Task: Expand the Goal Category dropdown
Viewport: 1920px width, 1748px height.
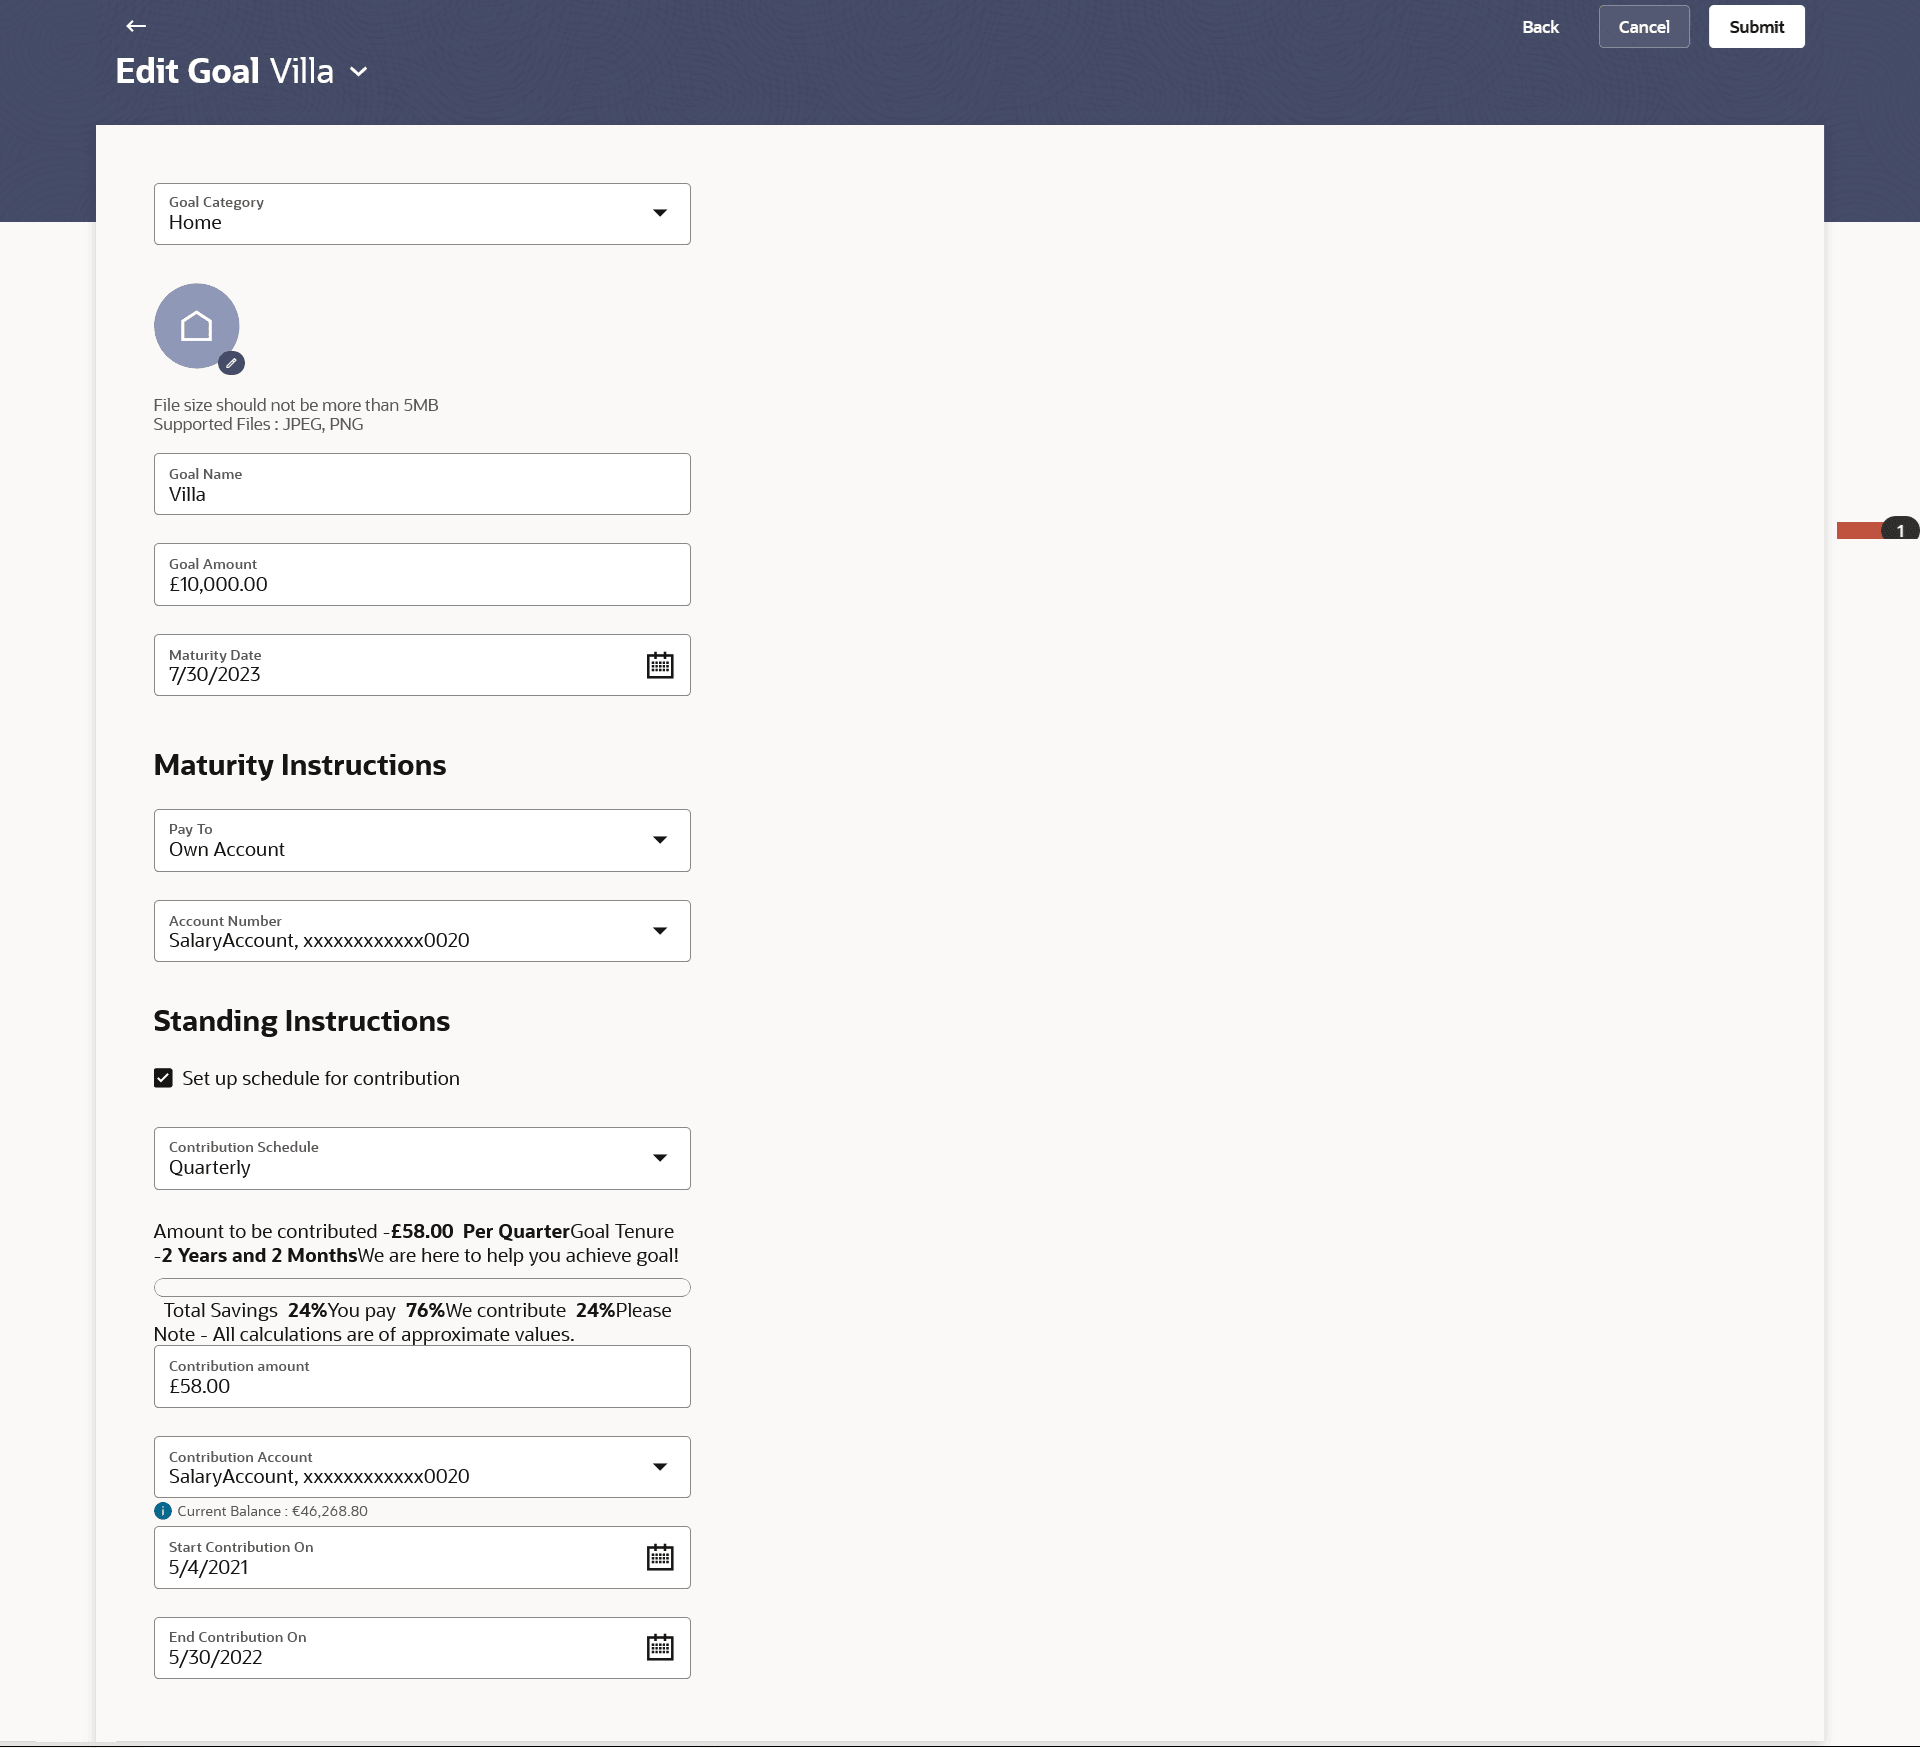Action: pos(659,213)
